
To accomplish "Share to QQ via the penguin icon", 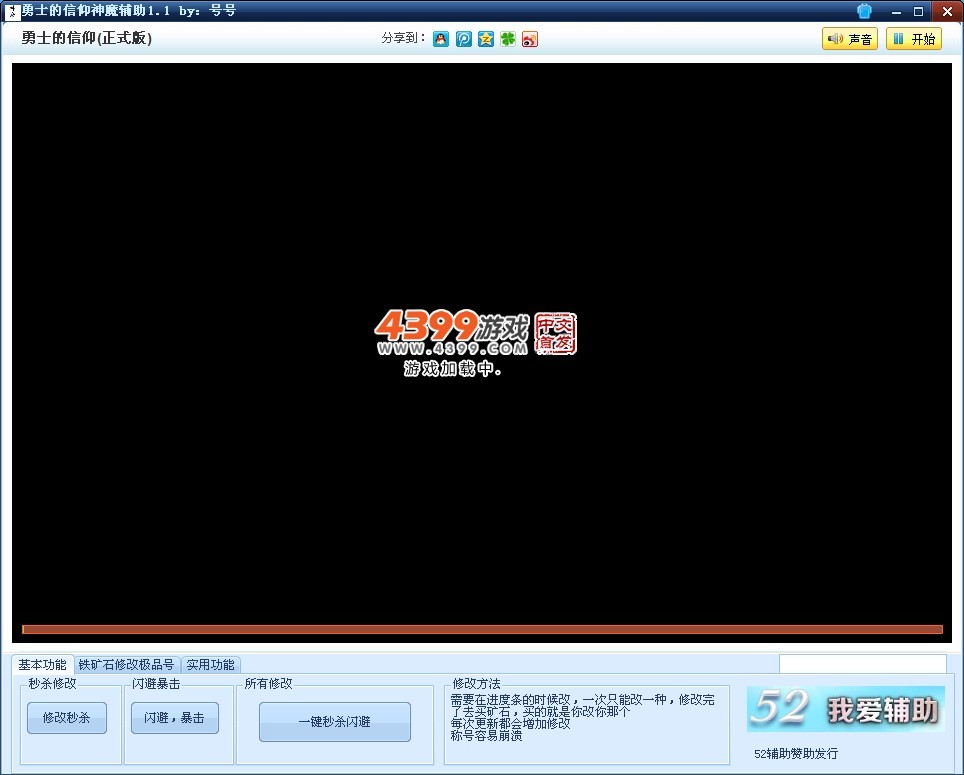I will pos(441,39).
